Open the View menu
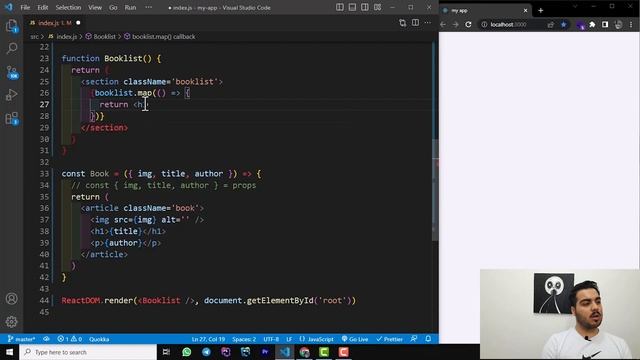Viewport: 640px width, 360px height. click(95, 7)
